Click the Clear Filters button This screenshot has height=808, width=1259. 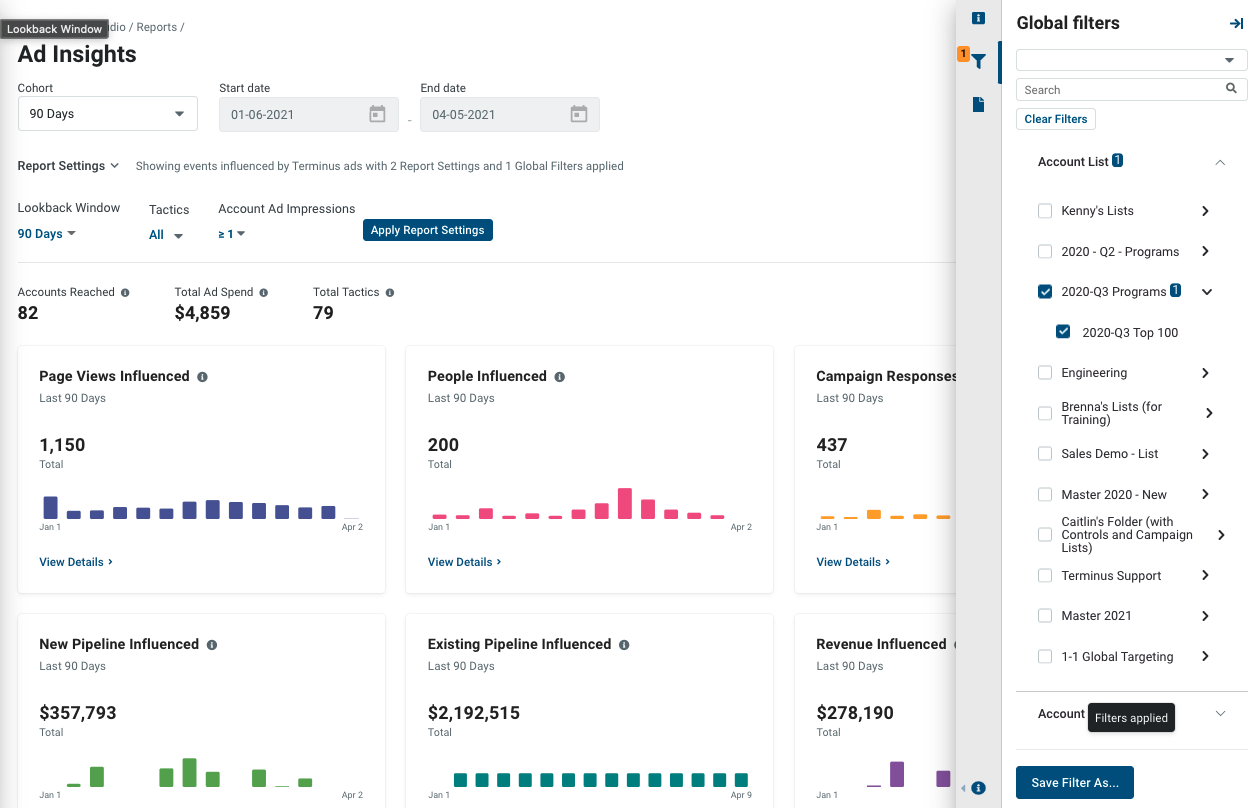(1056, 119)
